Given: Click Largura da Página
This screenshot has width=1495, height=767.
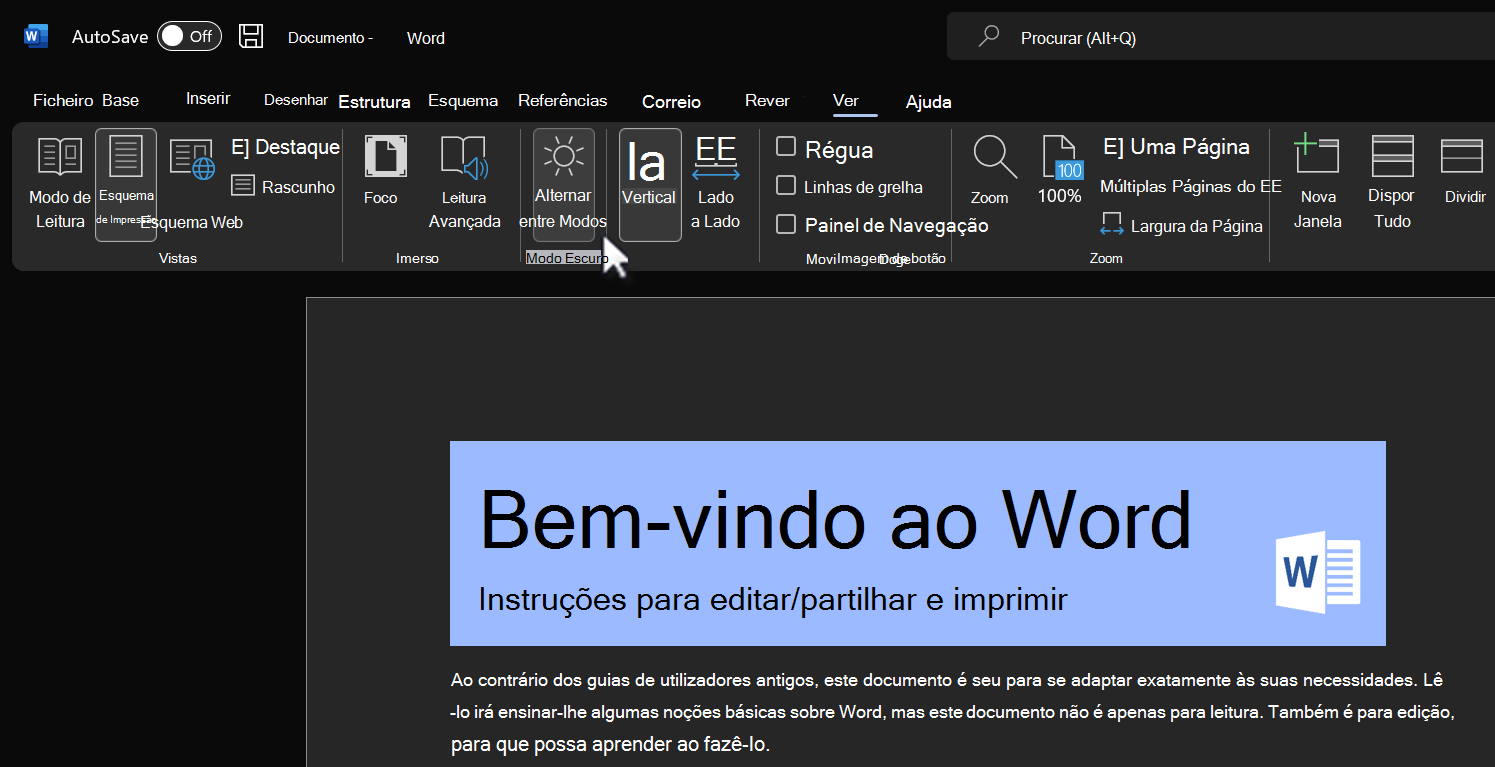Looking at the screenshot, I should [x=1181, y=225].
